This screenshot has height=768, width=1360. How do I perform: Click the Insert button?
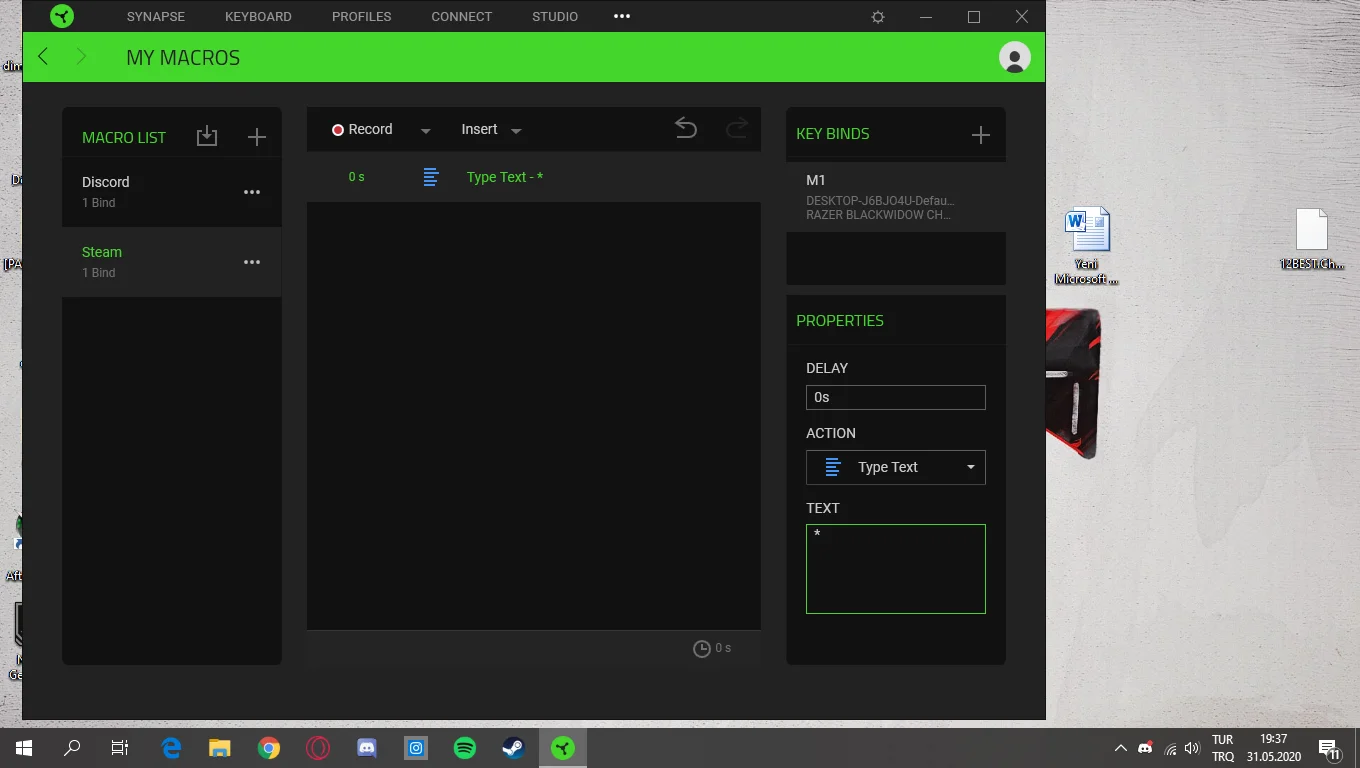click(x=479, y=129)
